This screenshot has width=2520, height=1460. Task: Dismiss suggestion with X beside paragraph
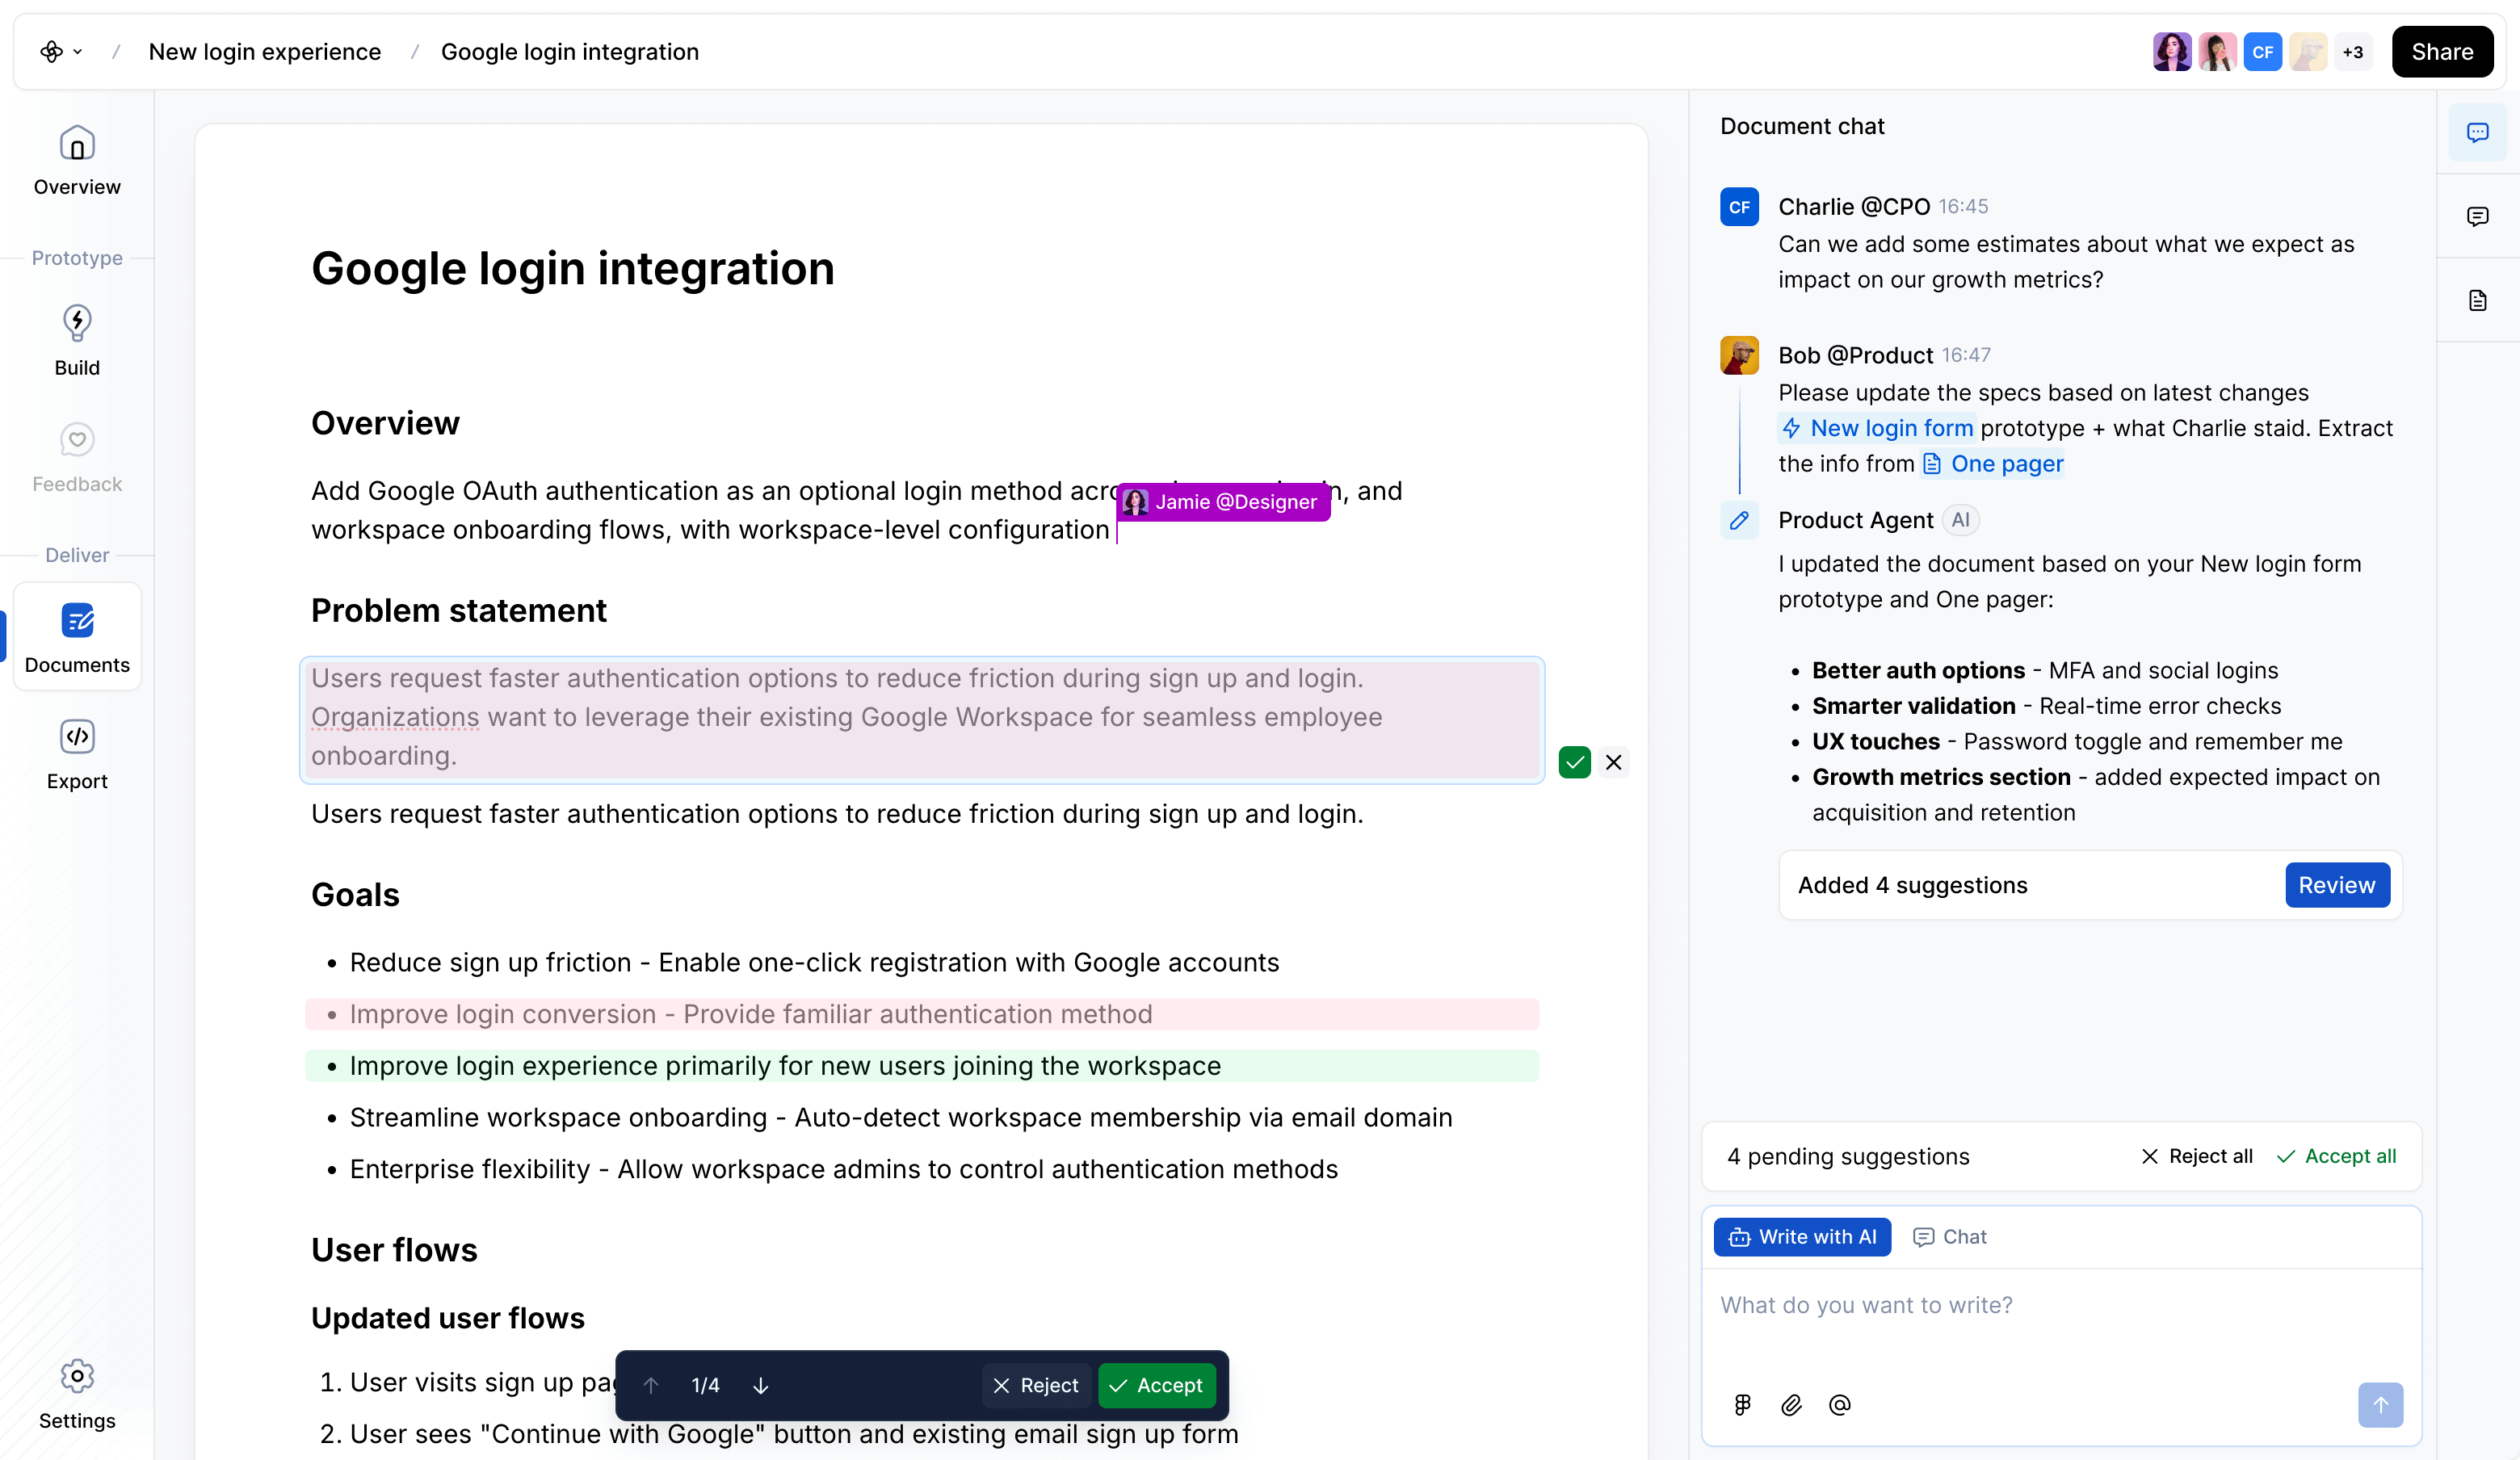click(1613, 762)
